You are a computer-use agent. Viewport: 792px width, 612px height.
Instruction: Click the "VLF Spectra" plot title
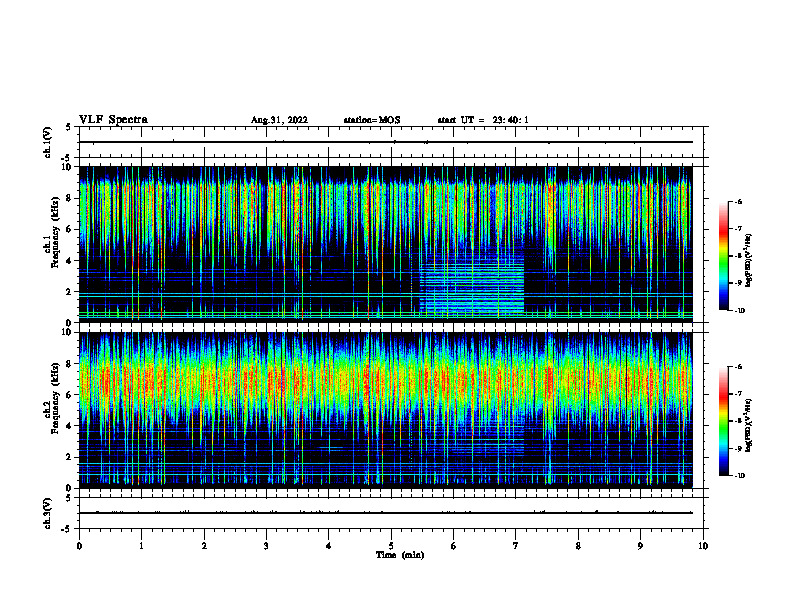[x=113, y=120]
